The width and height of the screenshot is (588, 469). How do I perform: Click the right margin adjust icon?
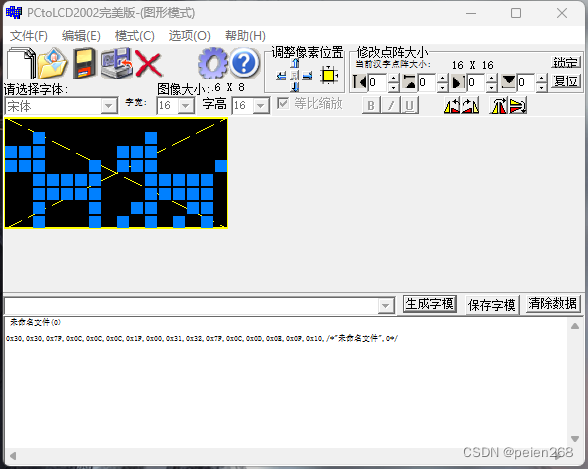pos(458,82)
